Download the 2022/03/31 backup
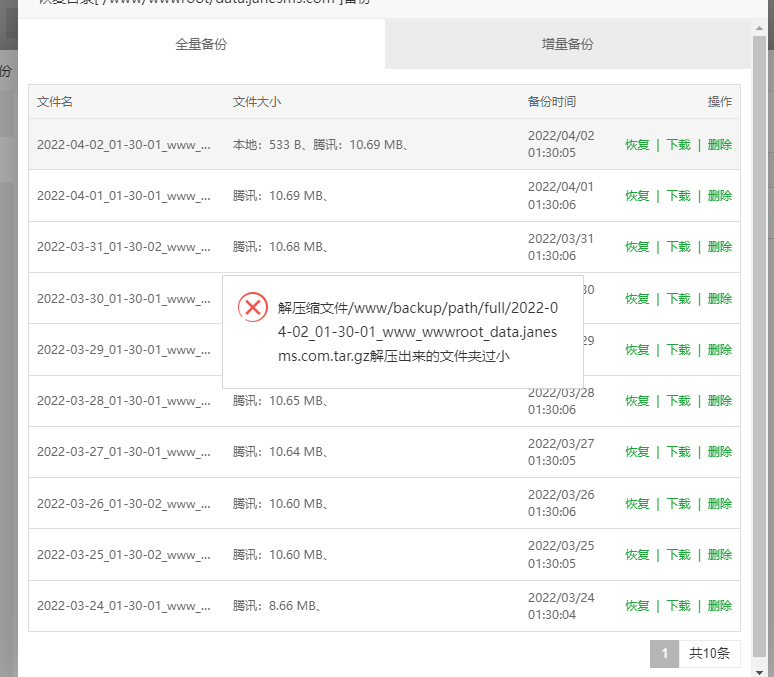This screenshot has width=774, height=677. pos(678,247)
